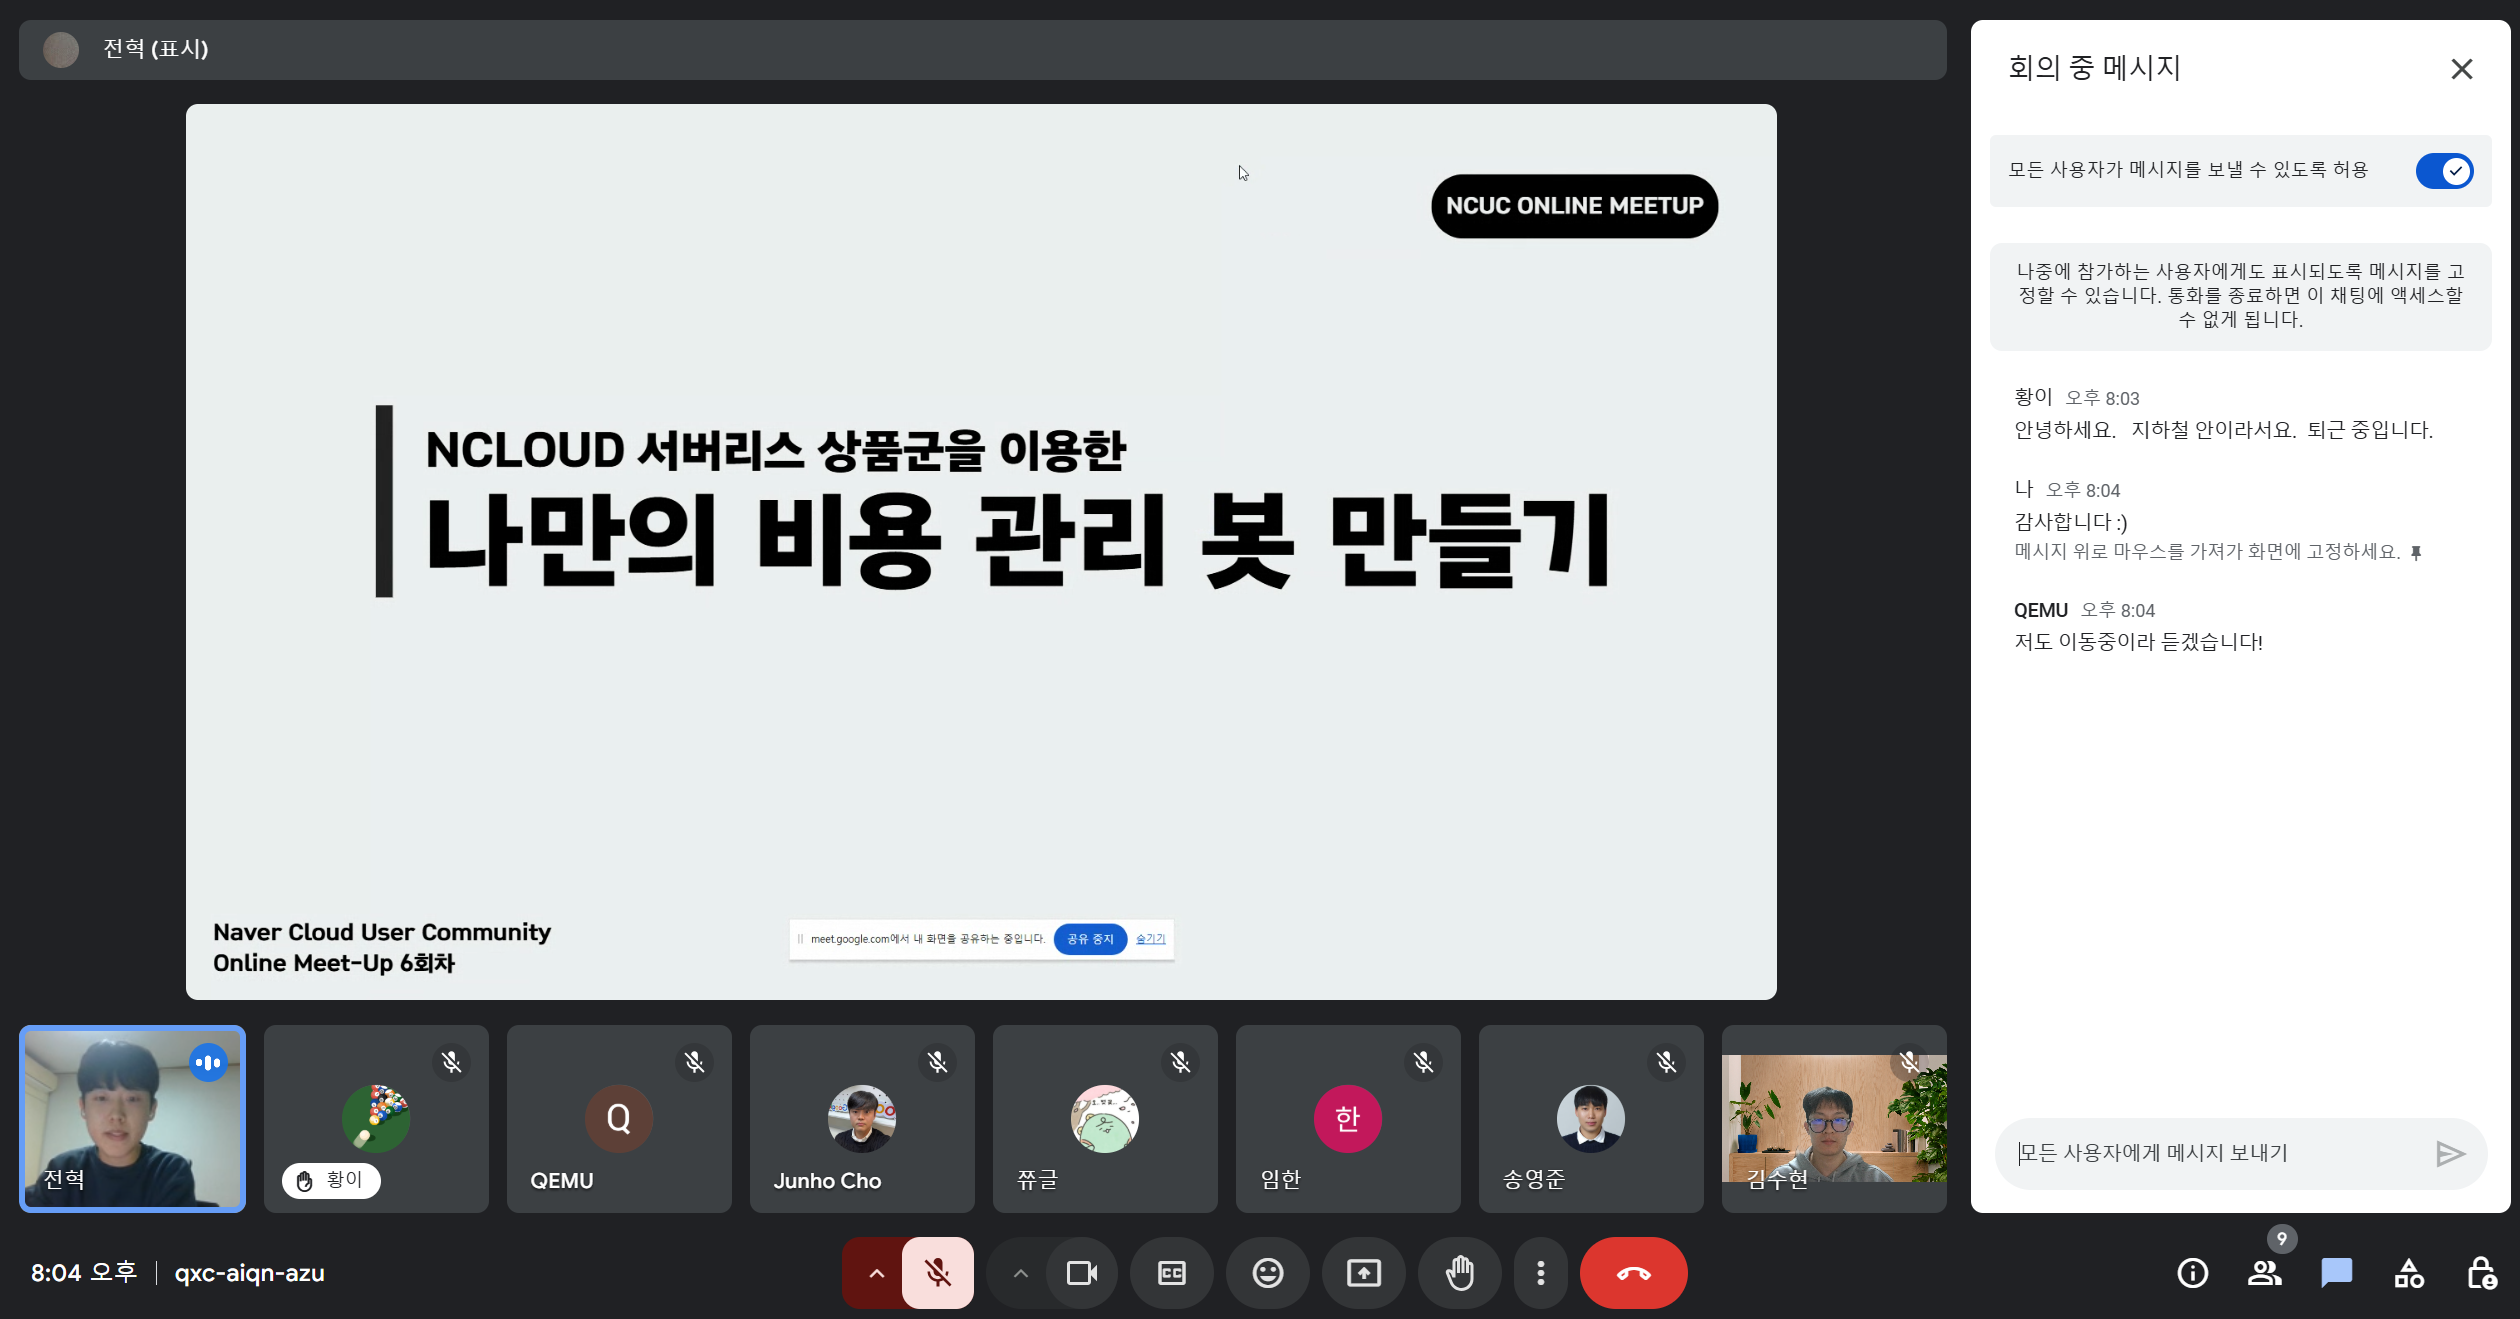Enable closed captions
Screen dimensions: 2520x1319
1171,1273
